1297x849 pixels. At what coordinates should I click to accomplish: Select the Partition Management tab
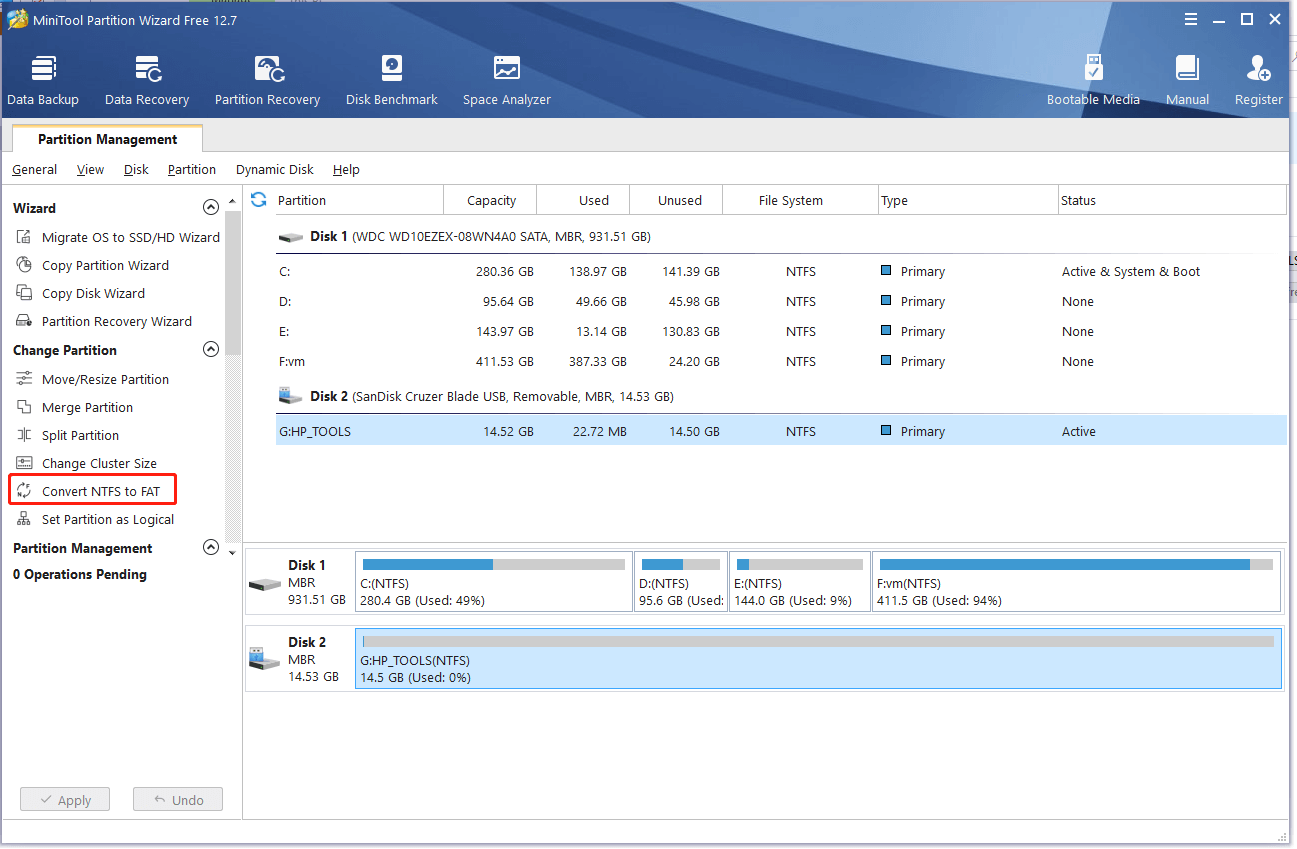[107, 140]
